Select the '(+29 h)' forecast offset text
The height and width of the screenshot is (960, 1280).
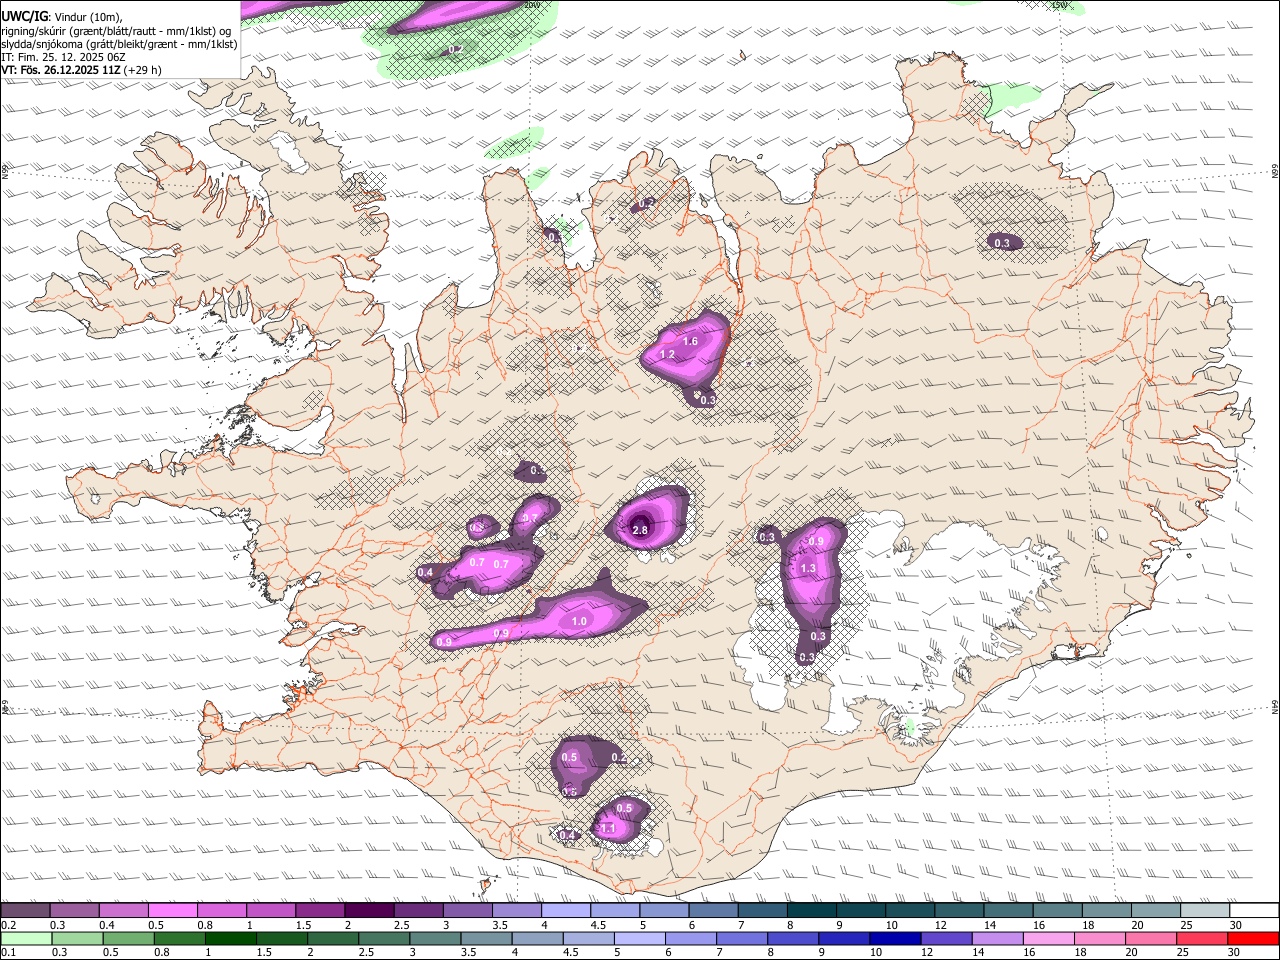click(144, 70)
